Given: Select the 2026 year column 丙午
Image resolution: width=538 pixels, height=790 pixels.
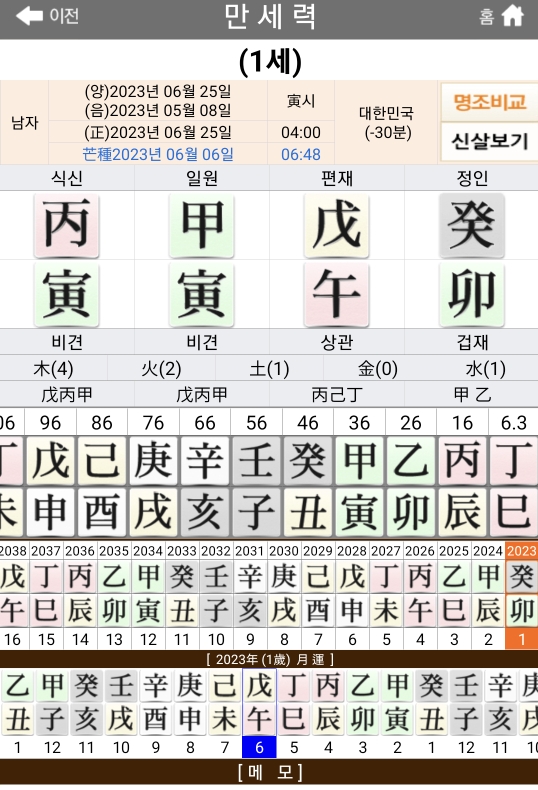Looking at the screenshot, I should [420, 596].
